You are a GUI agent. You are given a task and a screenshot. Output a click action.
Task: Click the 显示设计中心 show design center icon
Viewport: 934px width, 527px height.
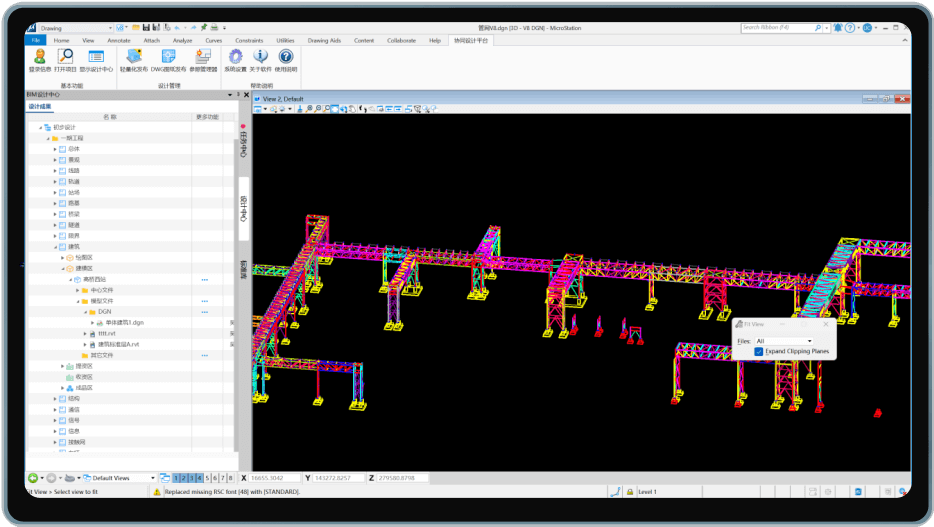pos(96,57)
